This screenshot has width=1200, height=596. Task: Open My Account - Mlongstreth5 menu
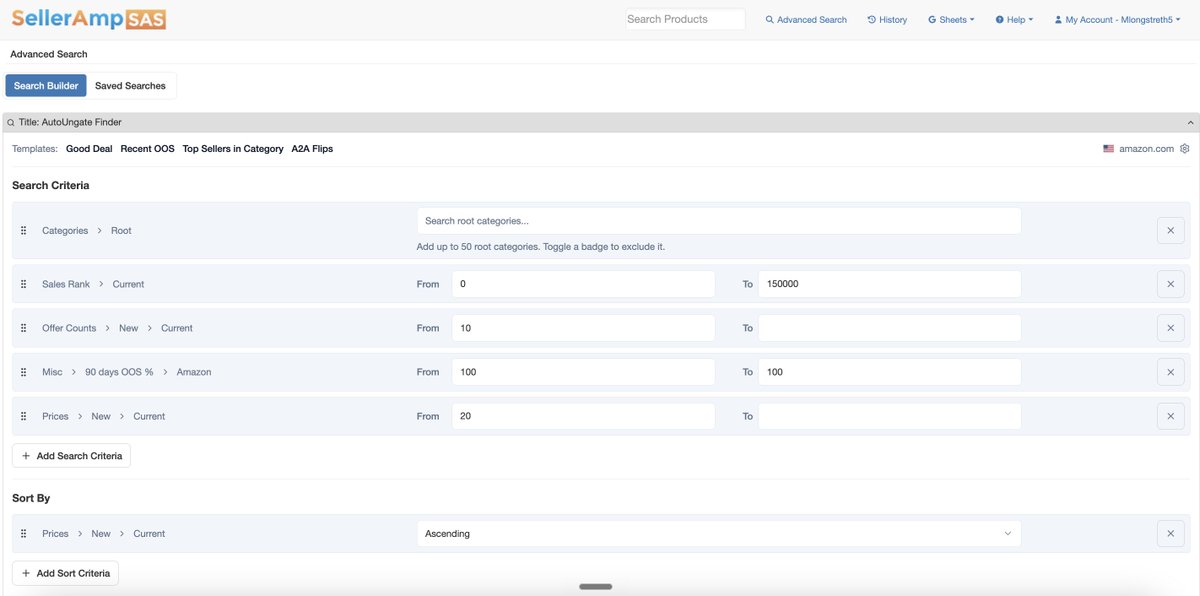(x=1117, y=20)
